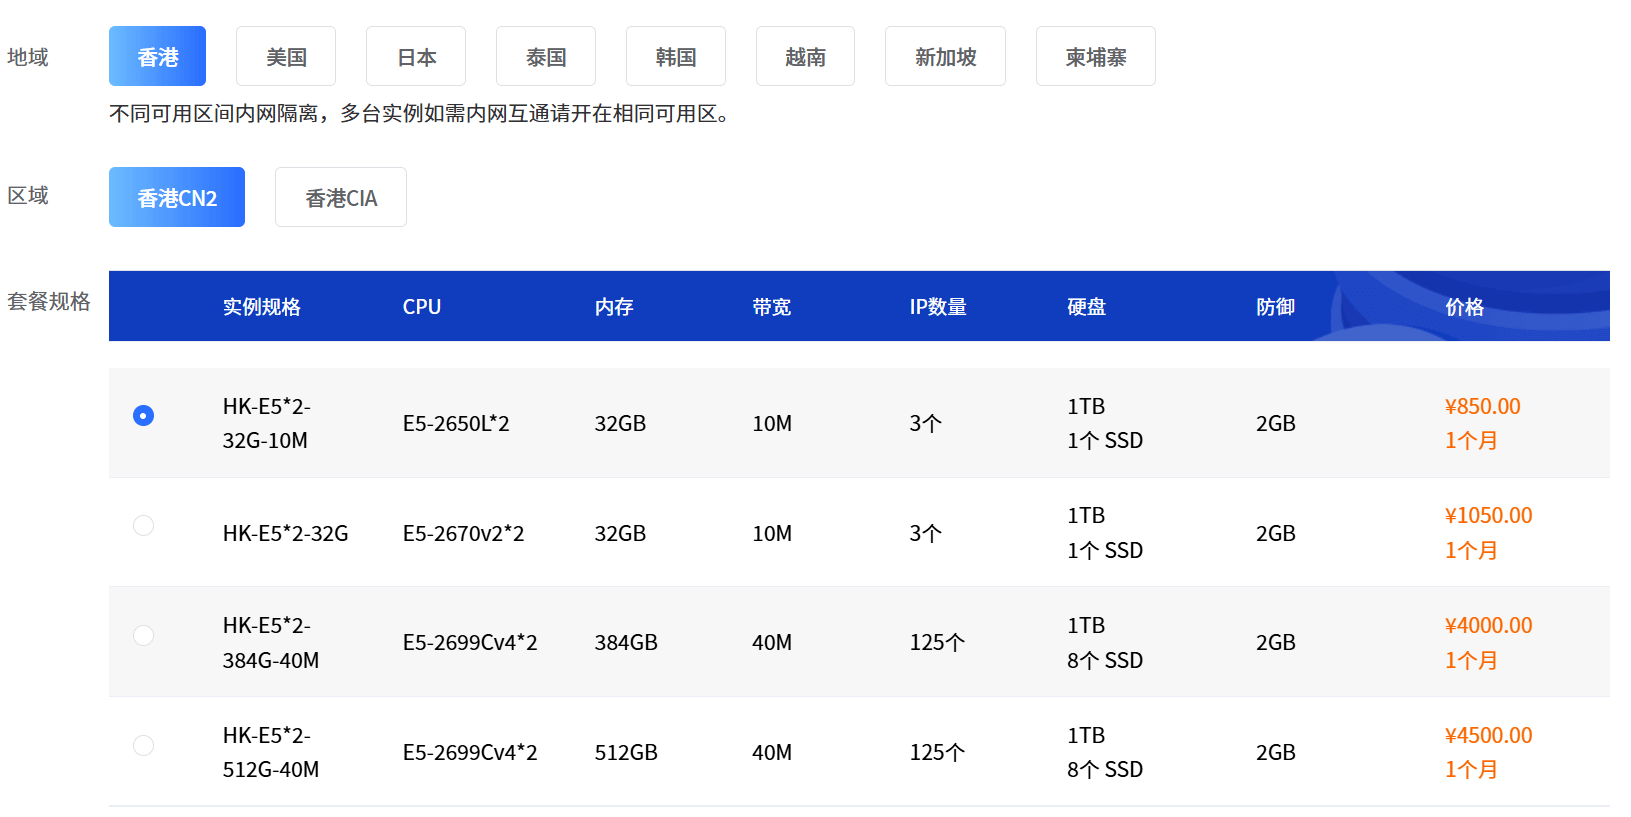Pick the HK-E5*2-512G-40M plan radio button
Image resolution: width=1631 pixels, height=817 pixels.
click(144, 745)
